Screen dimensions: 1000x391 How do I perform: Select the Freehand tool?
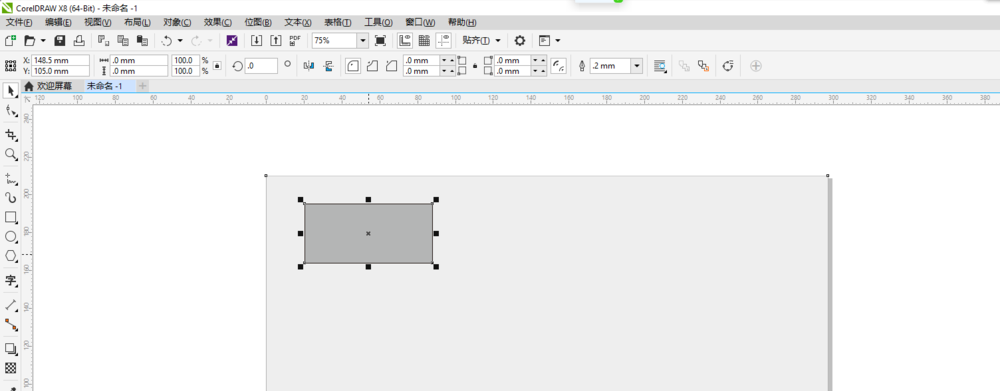(x=11, y=178)
